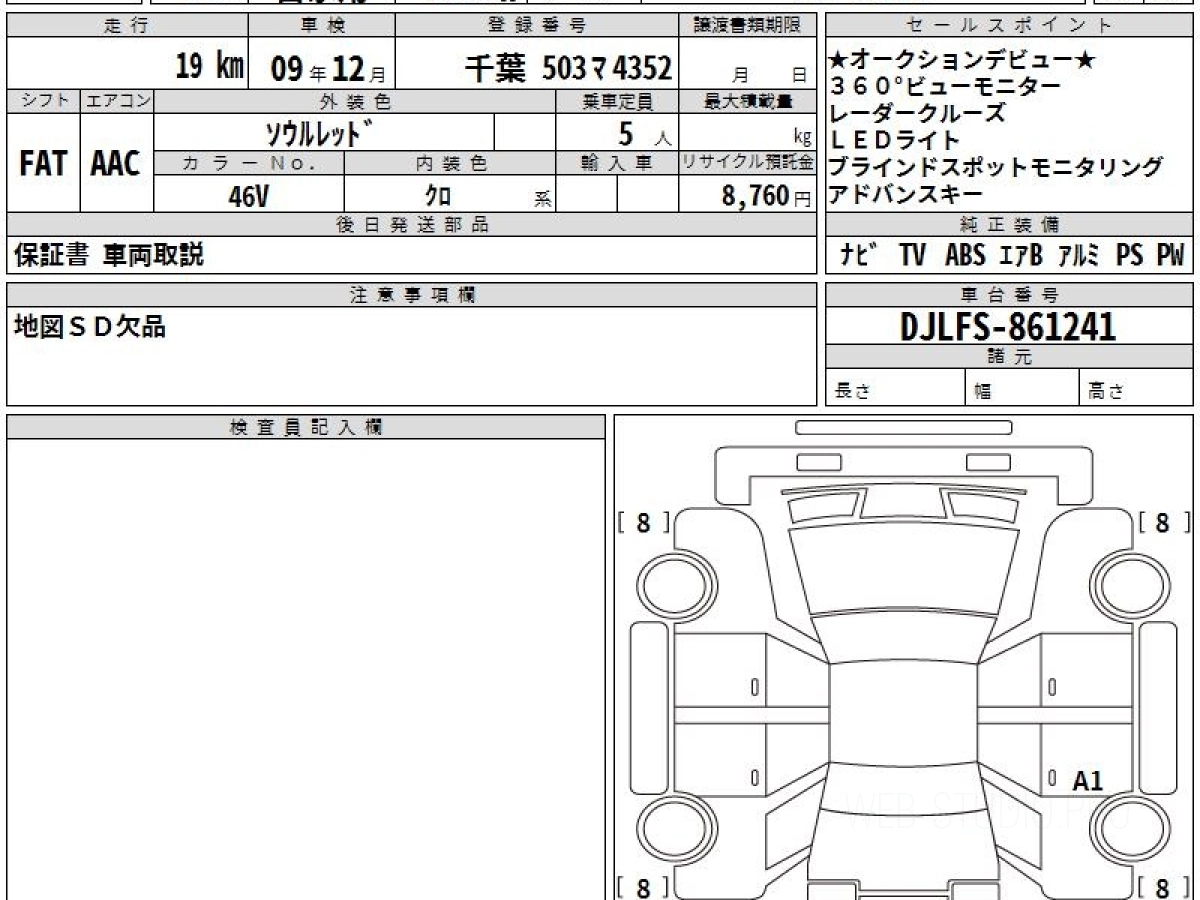The height and width of the screenshot is (900, 1200).
Task: Select the アルミ equipment item
Action: (x=1080, y=256)
